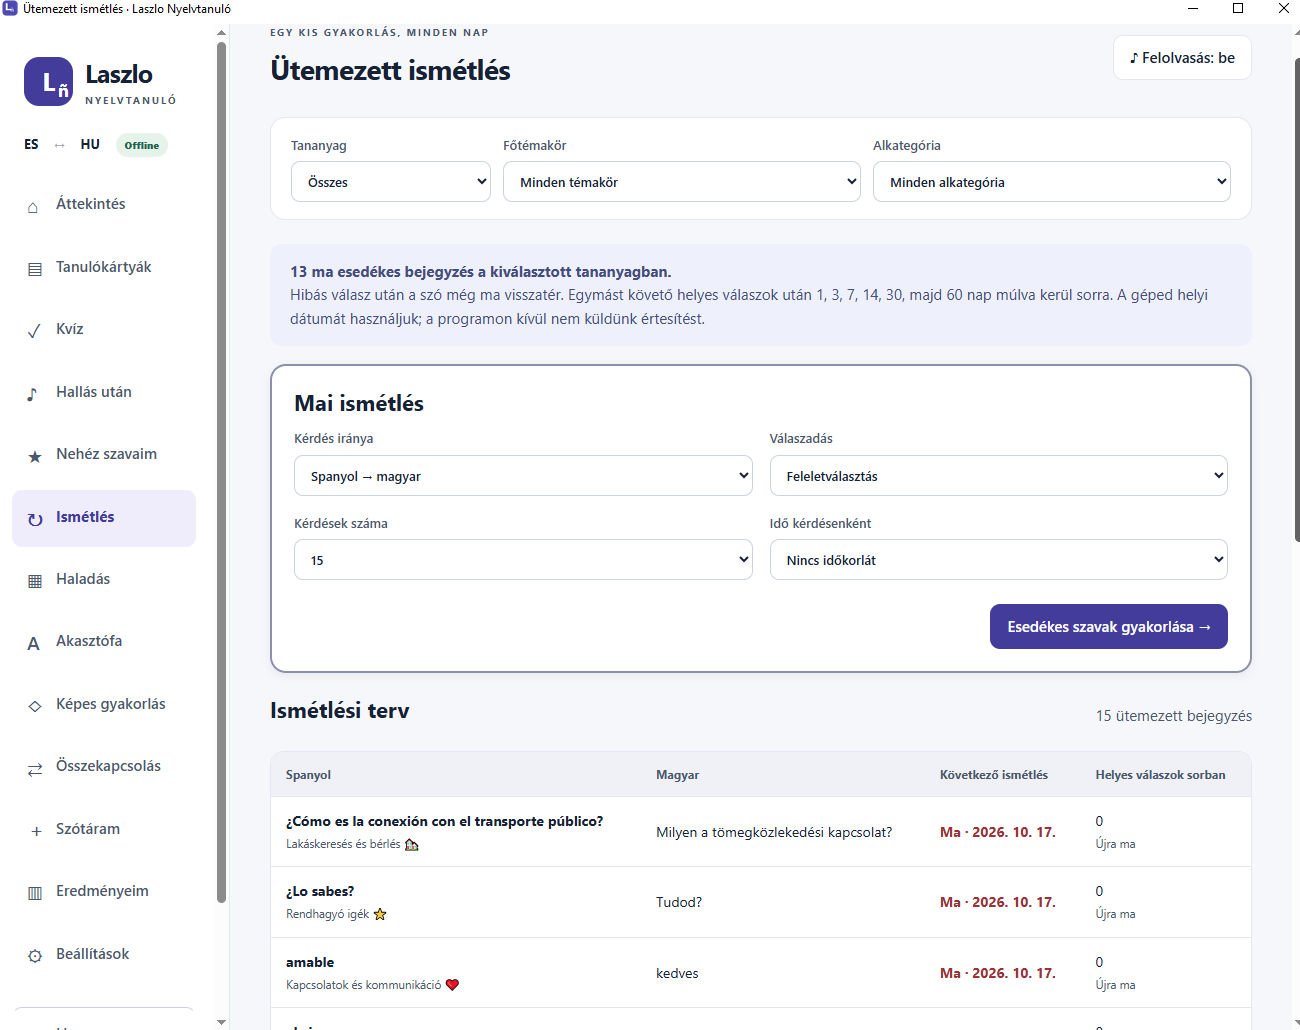
Task: Click the ES–HU language swap arrow
Action: [x=59, y=145]
